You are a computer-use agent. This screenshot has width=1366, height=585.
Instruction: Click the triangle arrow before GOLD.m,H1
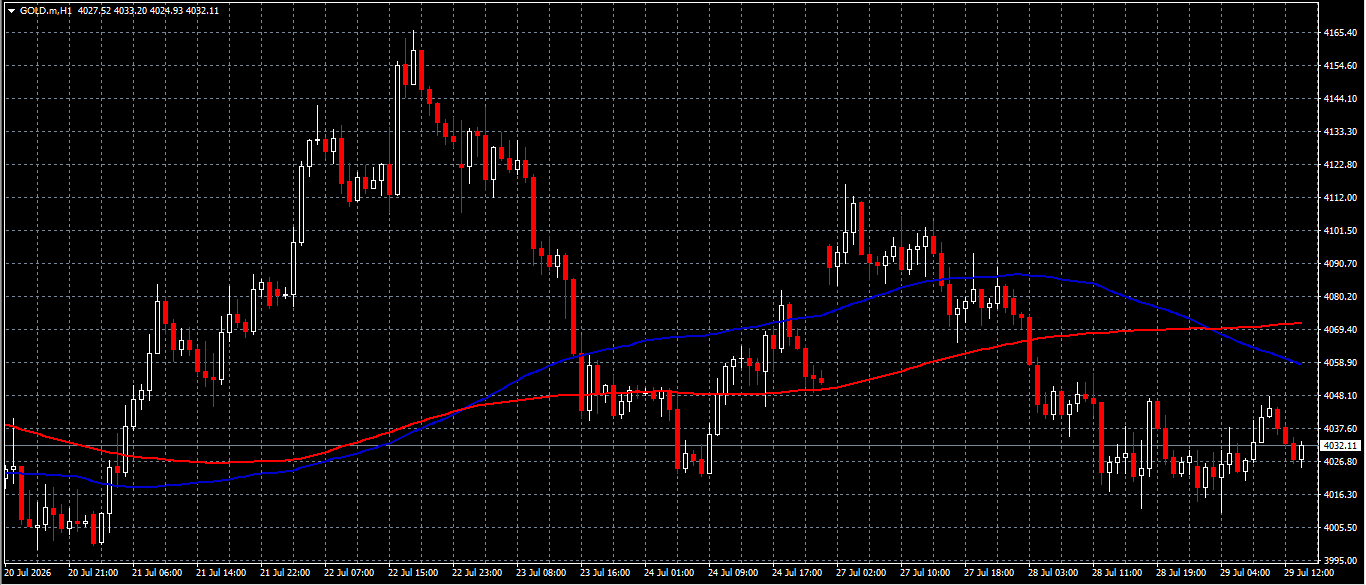(11, 10)
